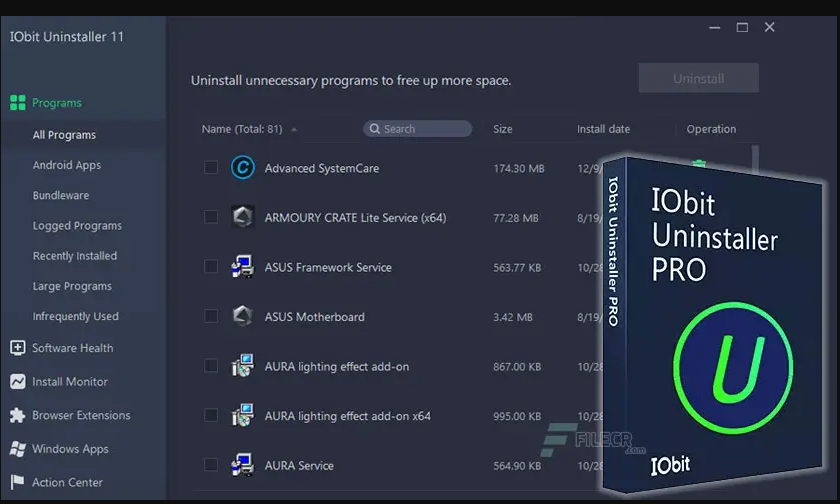Click the 174.30 MB size value
Viewport: 840px width, 504px height.
point(519,169)
